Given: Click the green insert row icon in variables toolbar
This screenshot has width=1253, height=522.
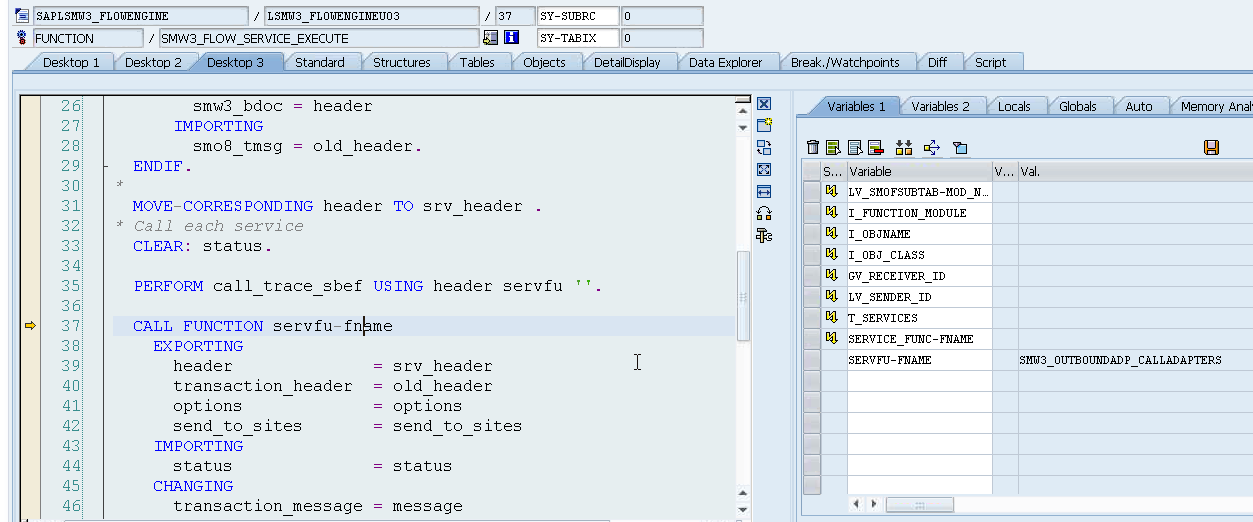Looking at the screenshot, I should pyautogui.click(x=833, y=148).
